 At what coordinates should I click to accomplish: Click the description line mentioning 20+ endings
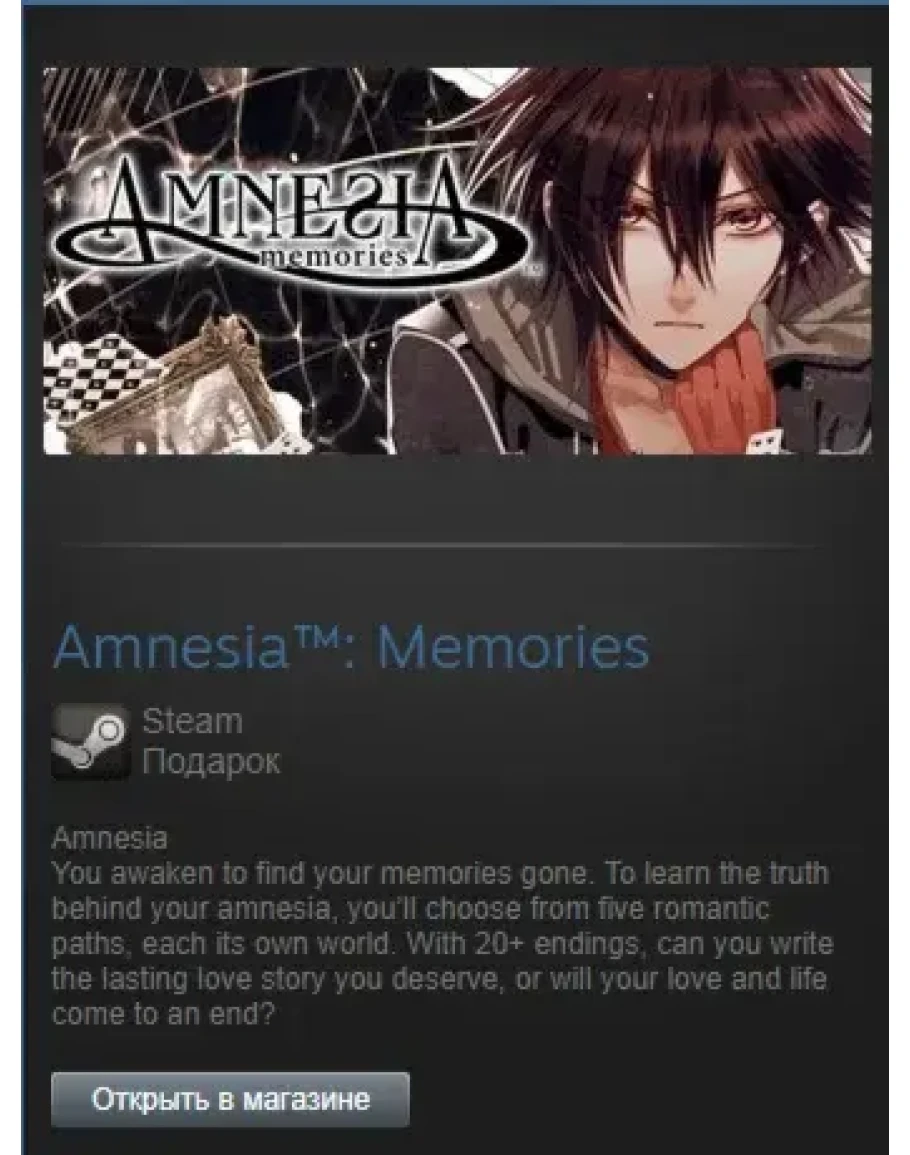(x=442, y=944)
